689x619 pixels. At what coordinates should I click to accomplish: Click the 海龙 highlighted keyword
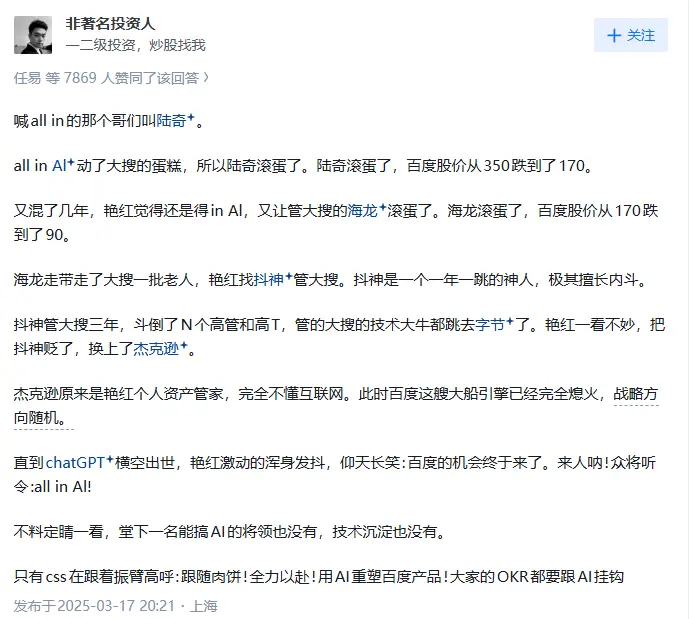click(x=363, y=211)
